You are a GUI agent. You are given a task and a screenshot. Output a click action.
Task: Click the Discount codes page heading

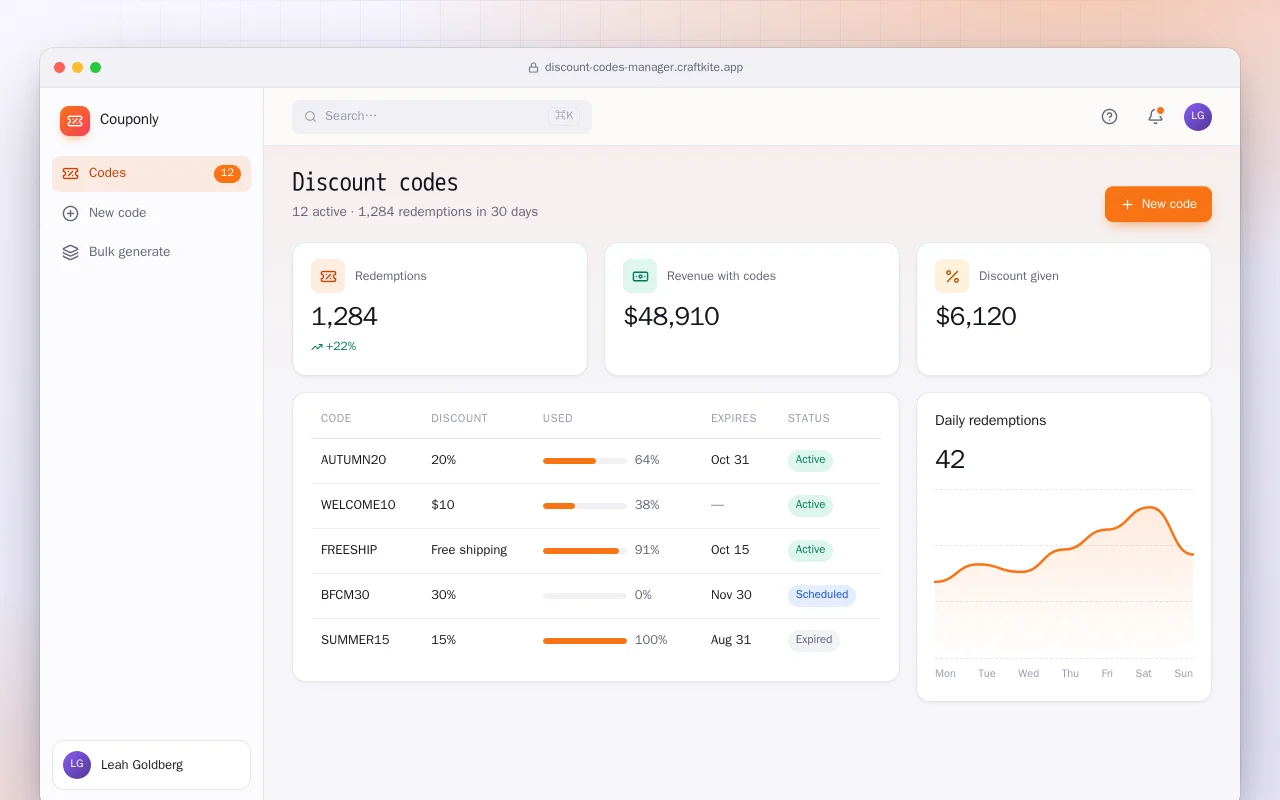click(375, 183)
